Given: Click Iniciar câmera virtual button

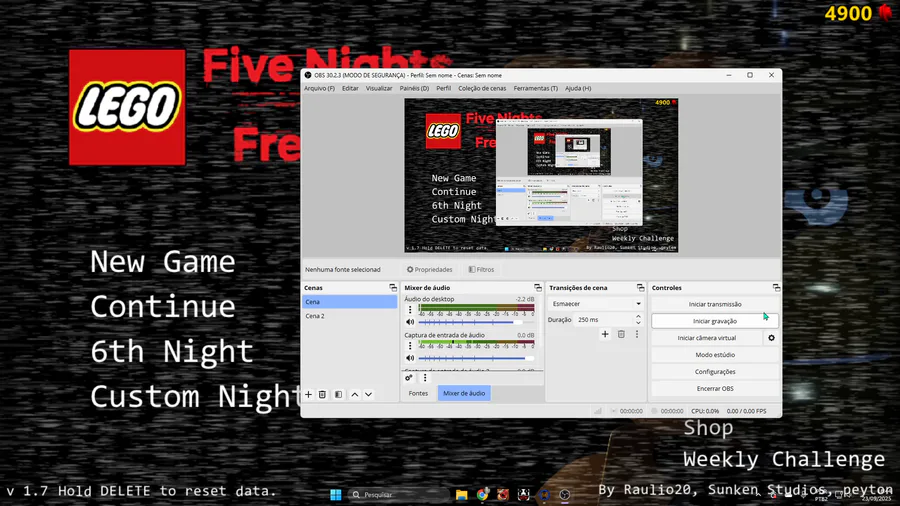Looking at the screenshot, I should (707, 338).
